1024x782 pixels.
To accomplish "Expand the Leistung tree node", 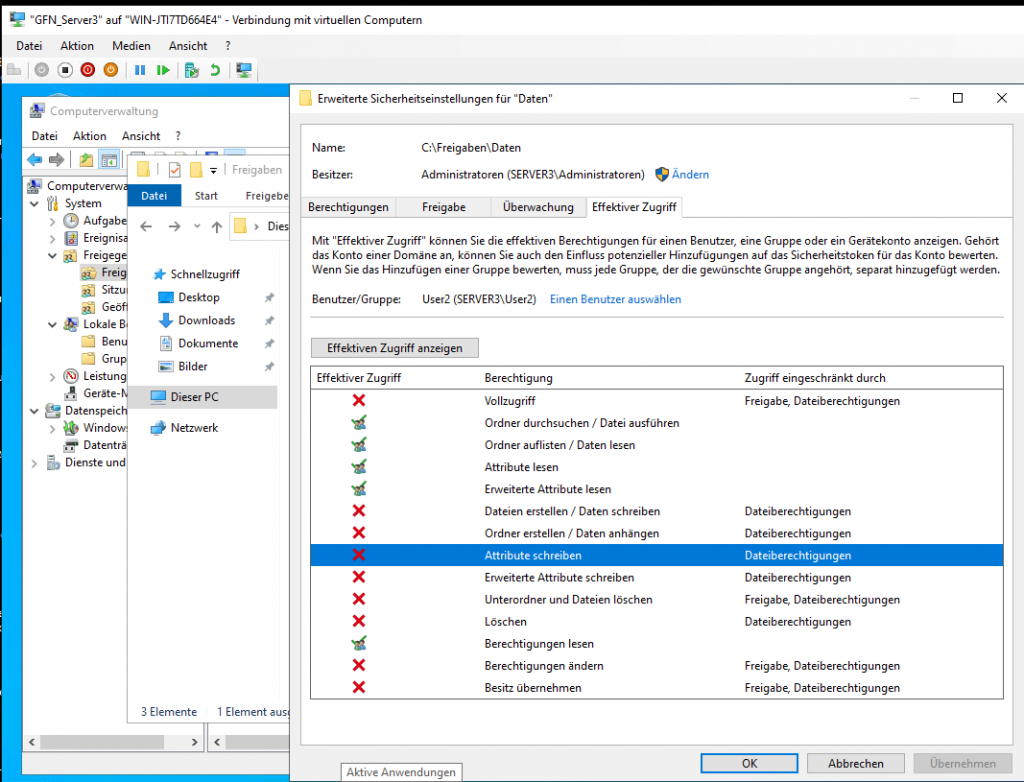I will tap(53, 376).
